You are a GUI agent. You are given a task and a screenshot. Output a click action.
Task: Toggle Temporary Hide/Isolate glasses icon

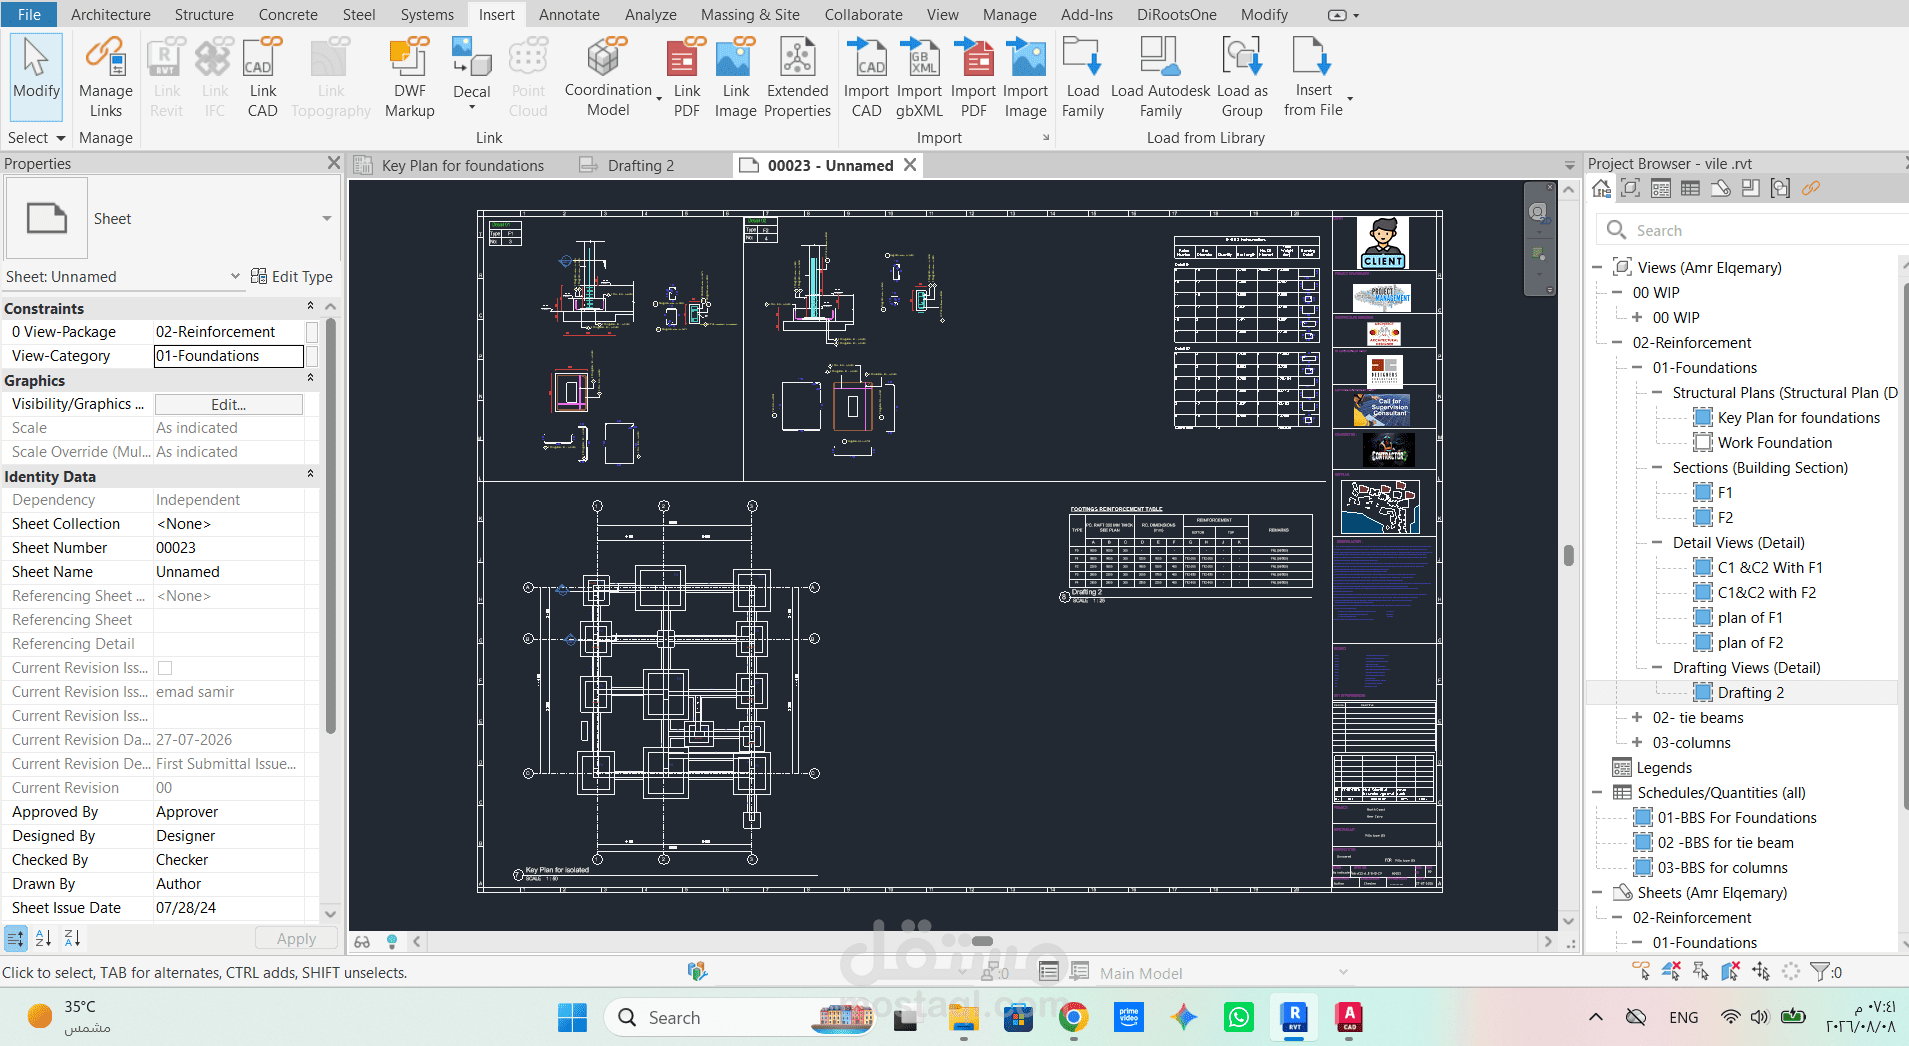coord(362,941)
